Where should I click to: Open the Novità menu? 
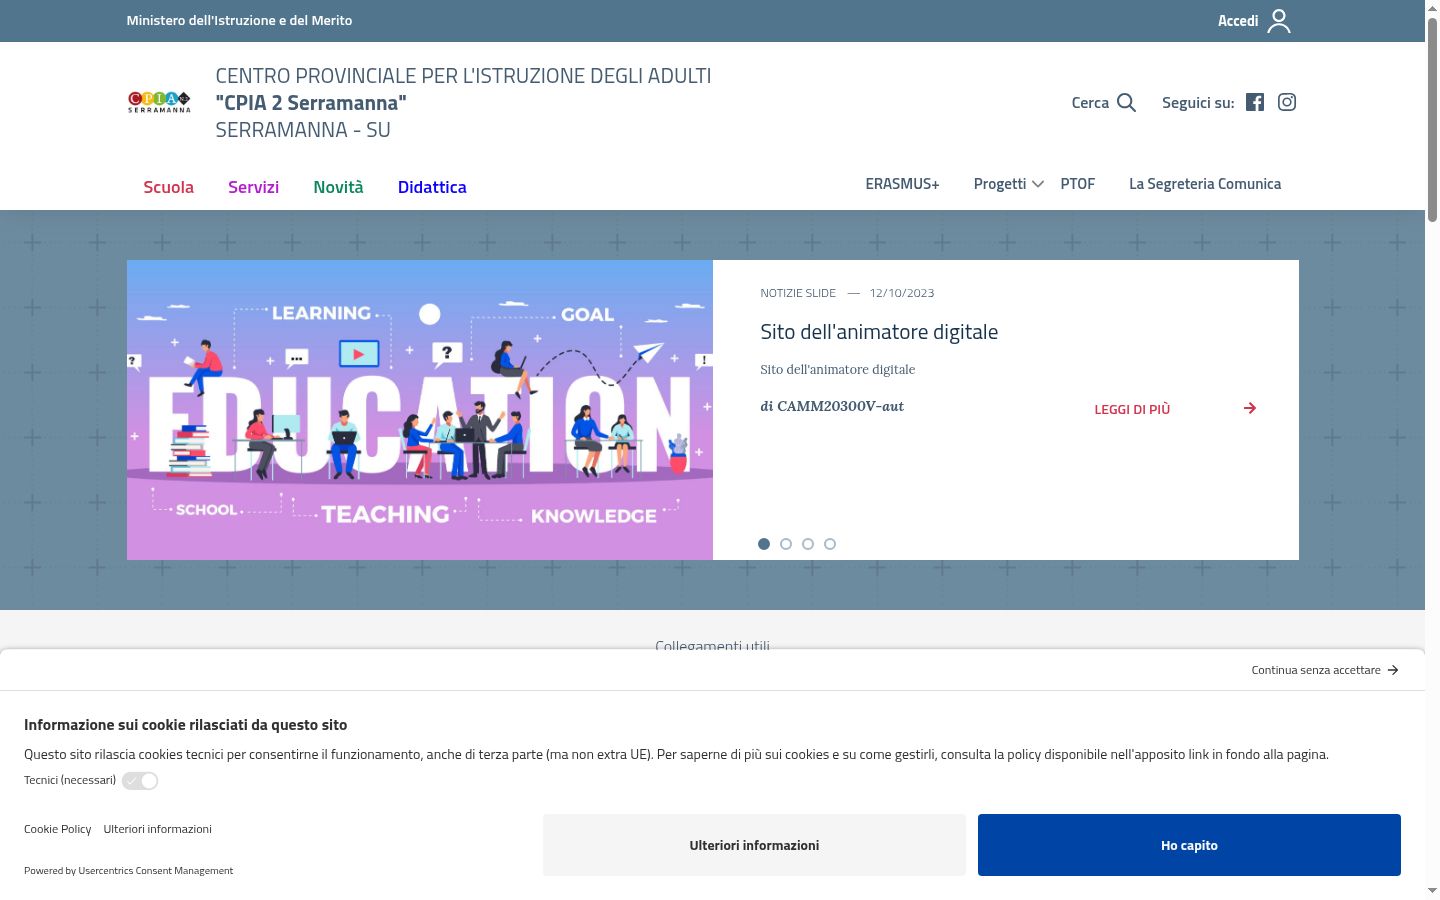pos(338,187)
